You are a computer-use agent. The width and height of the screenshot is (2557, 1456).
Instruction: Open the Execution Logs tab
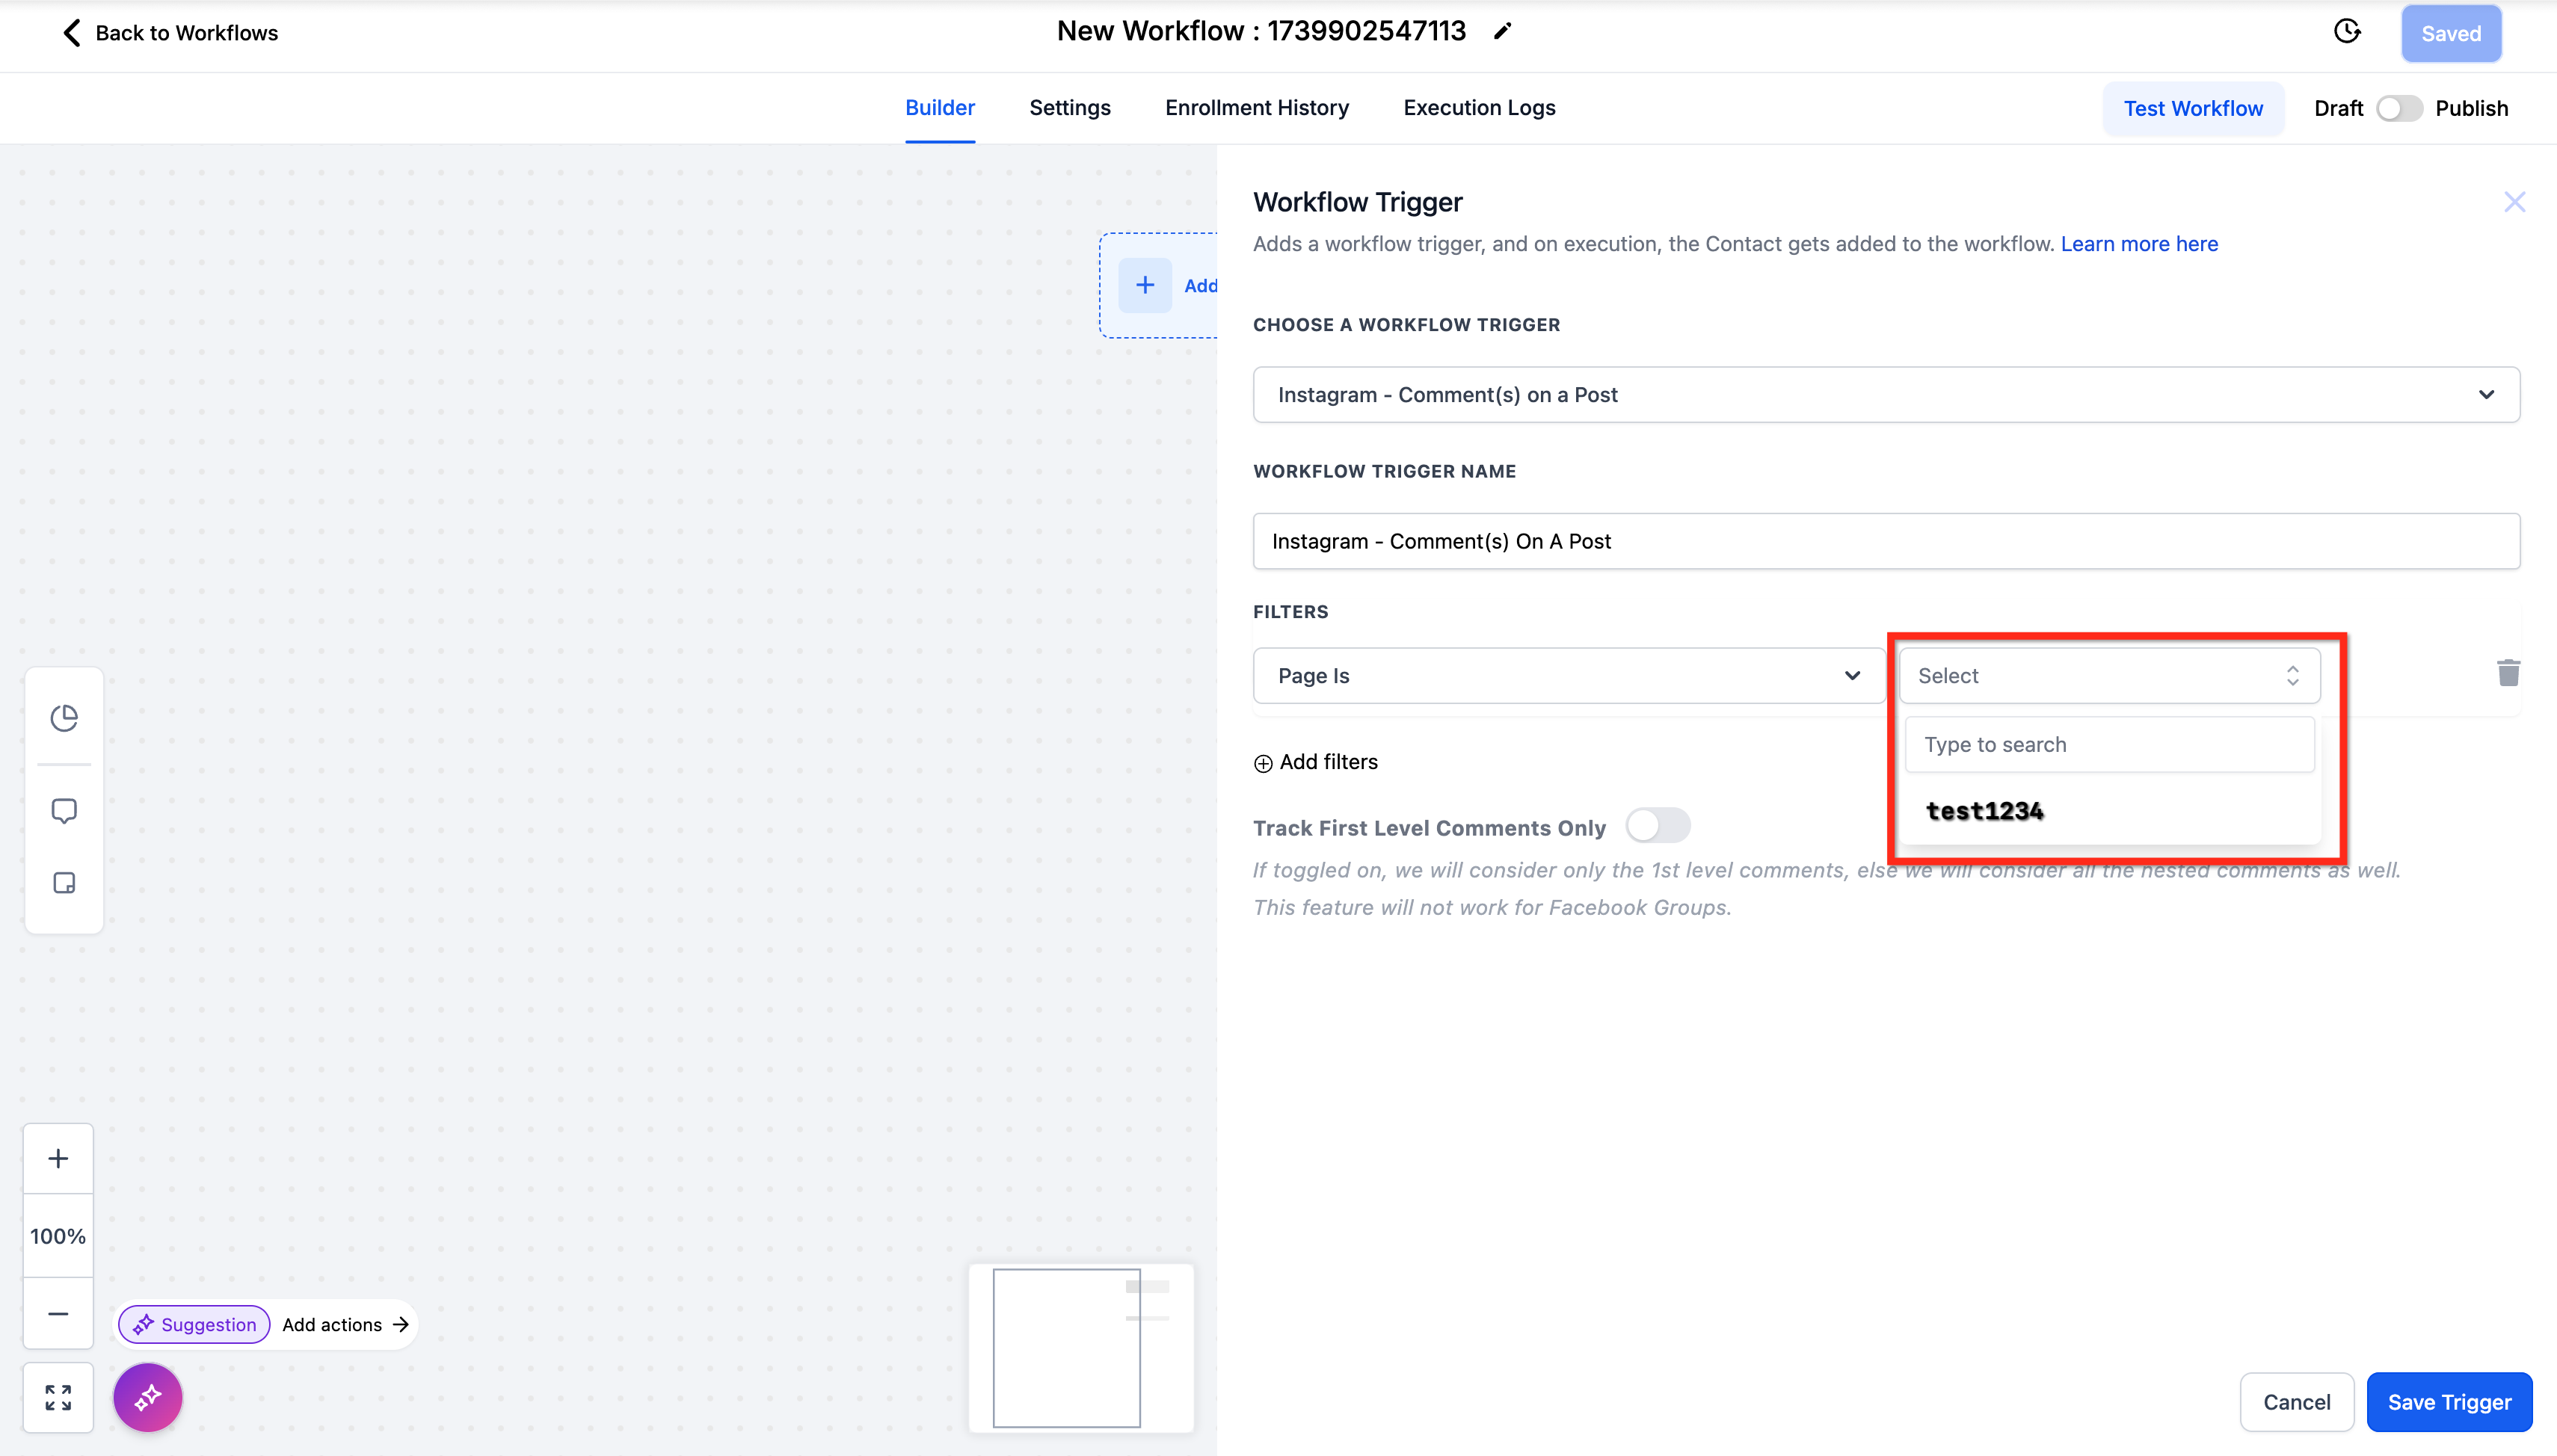1478,108
